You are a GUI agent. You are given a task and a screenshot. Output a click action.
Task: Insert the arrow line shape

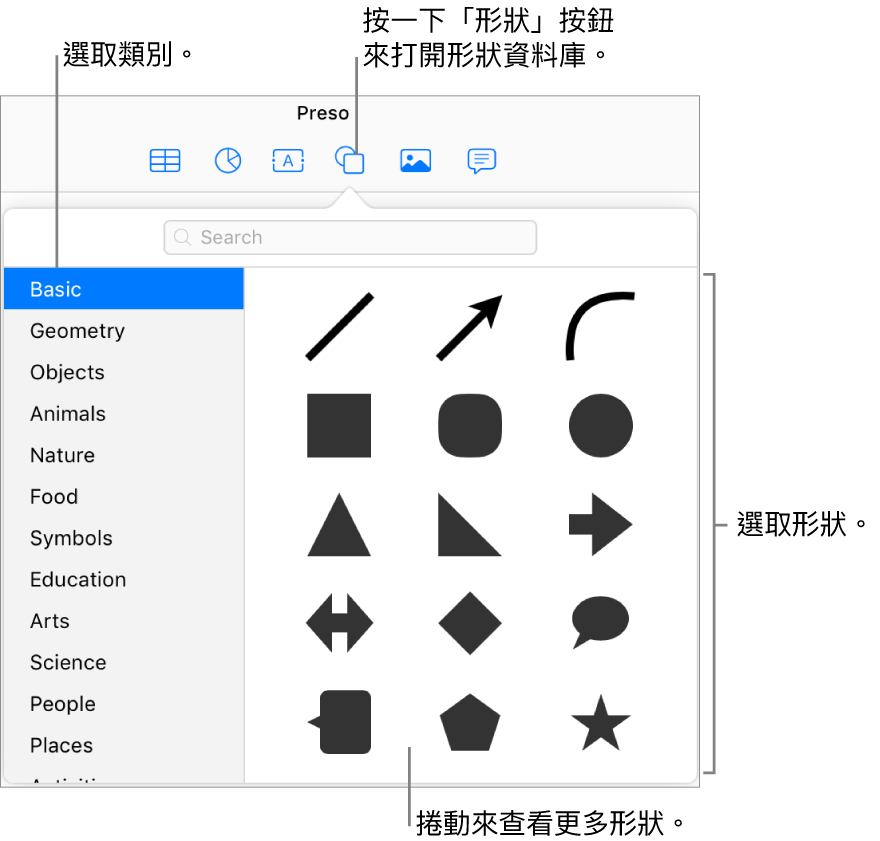pos(470,327)
